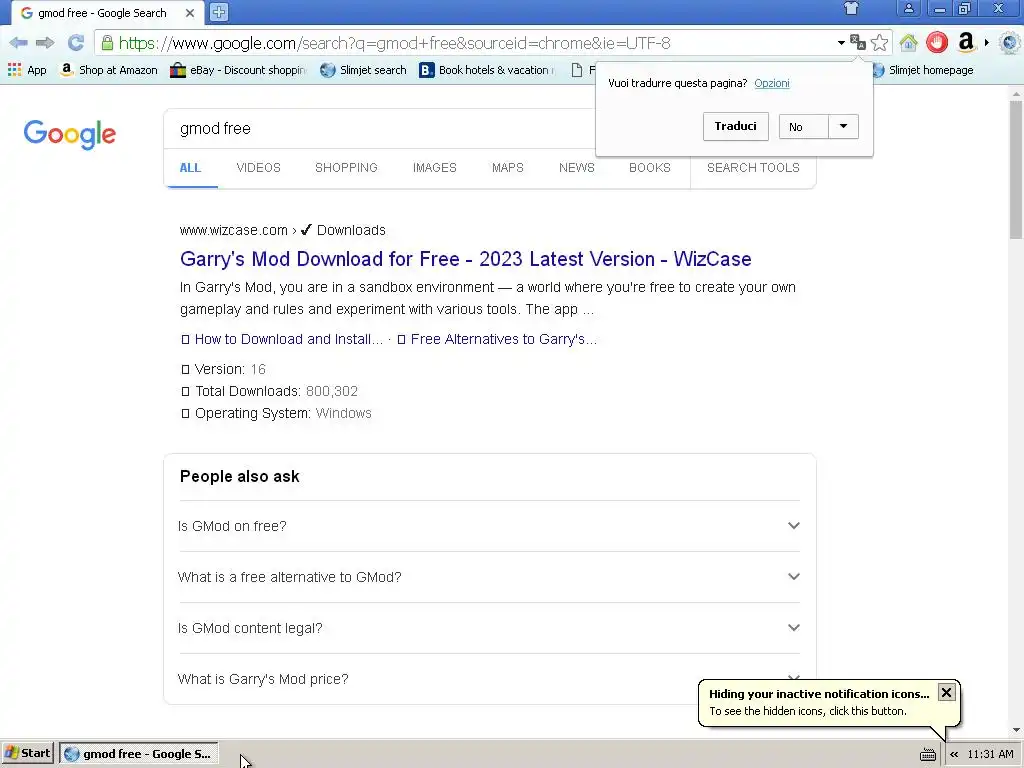Switch to the SHOPPING tab

coord(346,168)
